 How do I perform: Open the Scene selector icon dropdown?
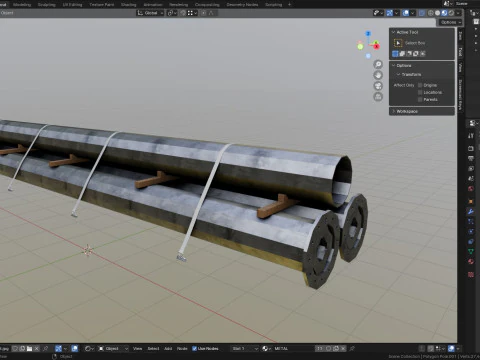447,4
